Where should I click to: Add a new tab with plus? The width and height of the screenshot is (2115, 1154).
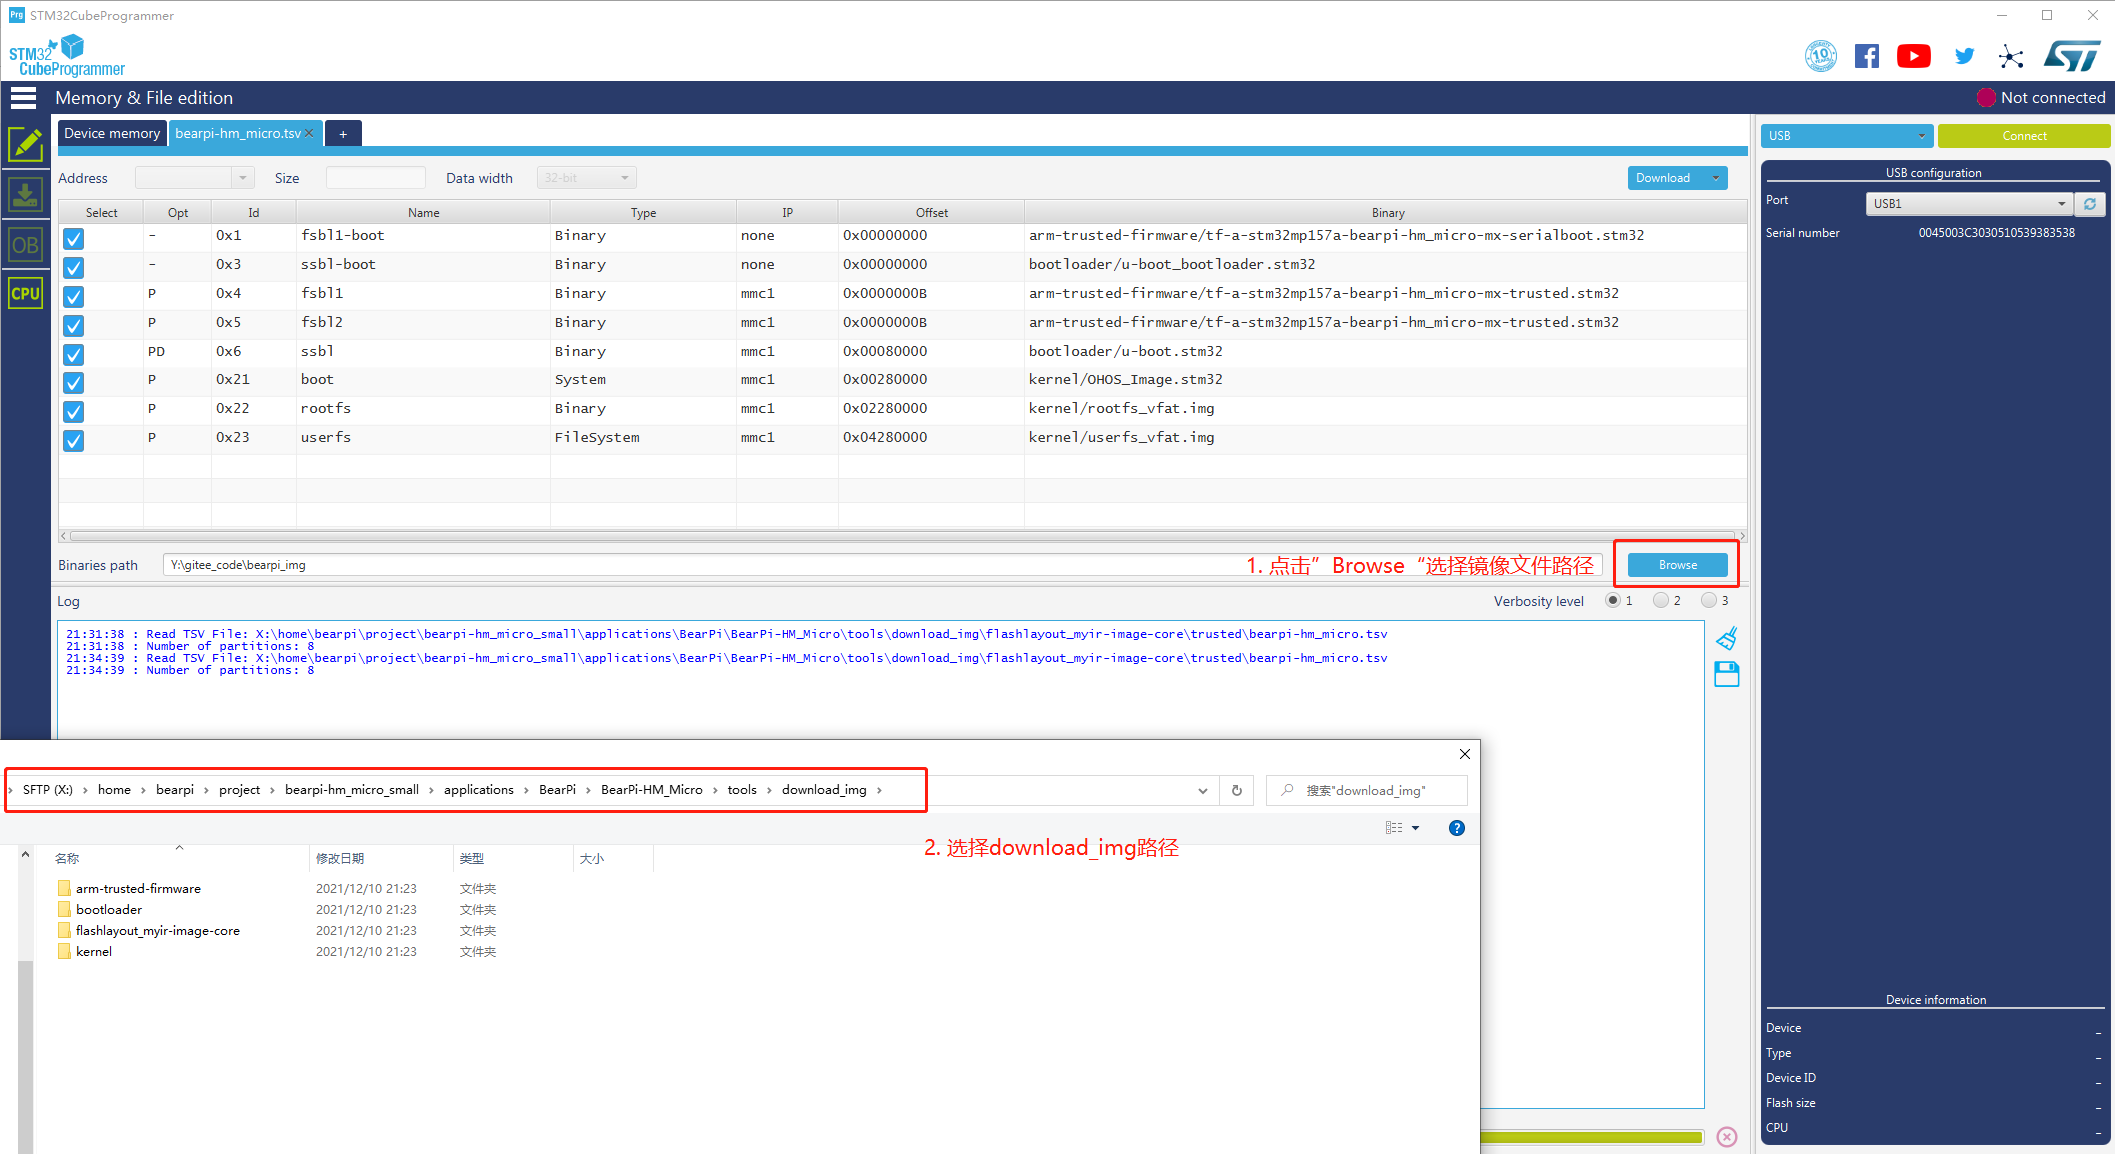pyautogui.click(x=343, y=134)
